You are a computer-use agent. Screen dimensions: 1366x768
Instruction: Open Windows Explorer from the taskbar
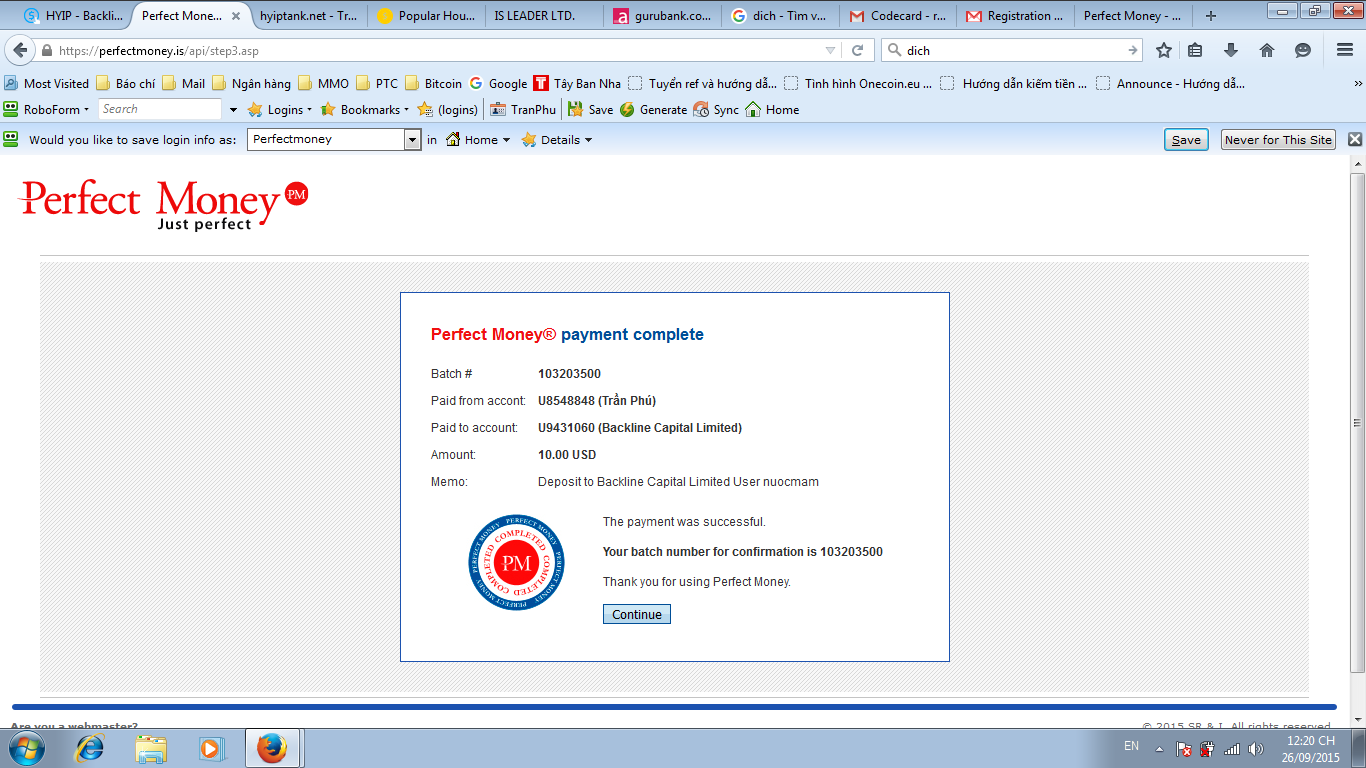(151, 748)
